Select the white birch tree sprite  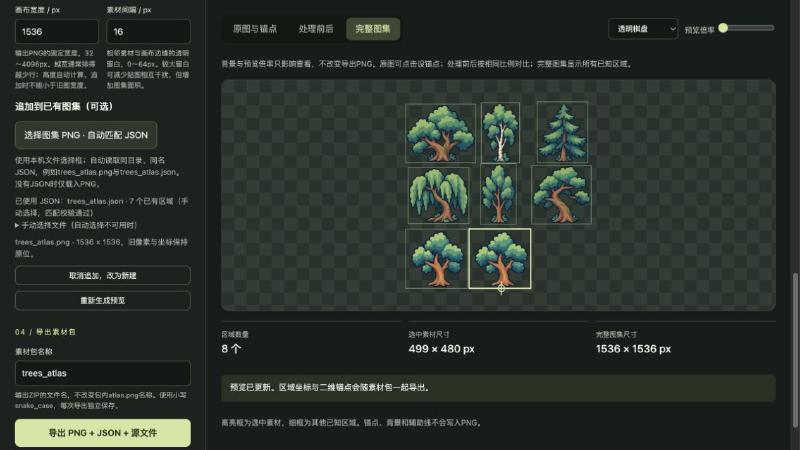500,133
